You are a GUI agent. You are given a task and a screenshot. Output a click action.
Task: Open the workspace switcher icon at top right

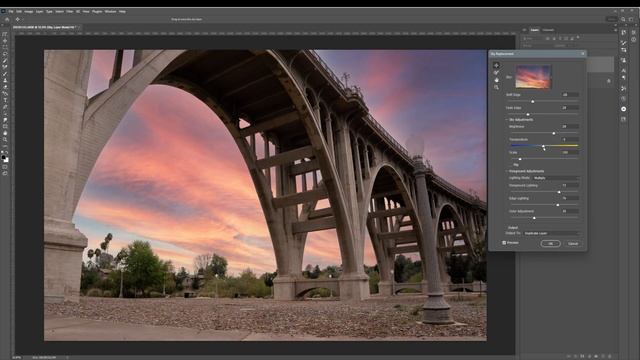pos(631,19)
